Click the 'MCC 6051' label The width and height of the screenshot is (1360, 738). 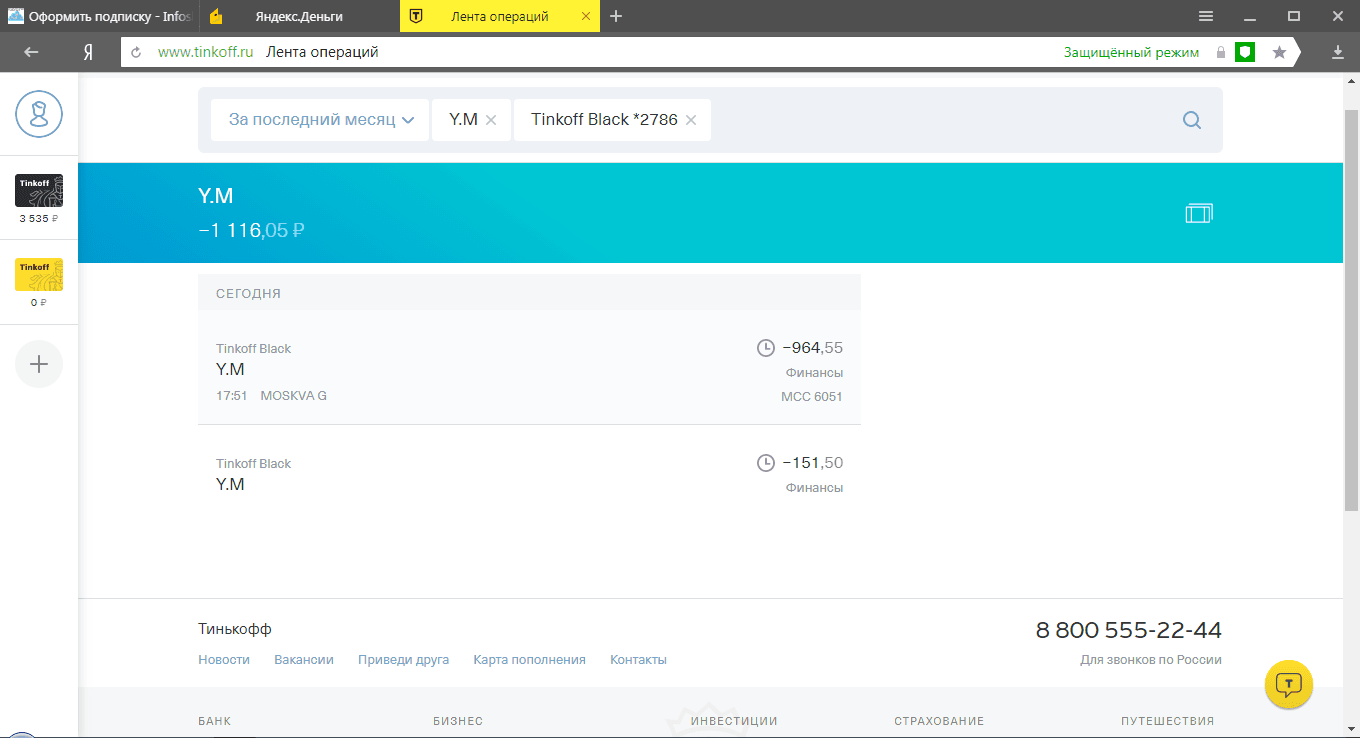click(812, 396)
